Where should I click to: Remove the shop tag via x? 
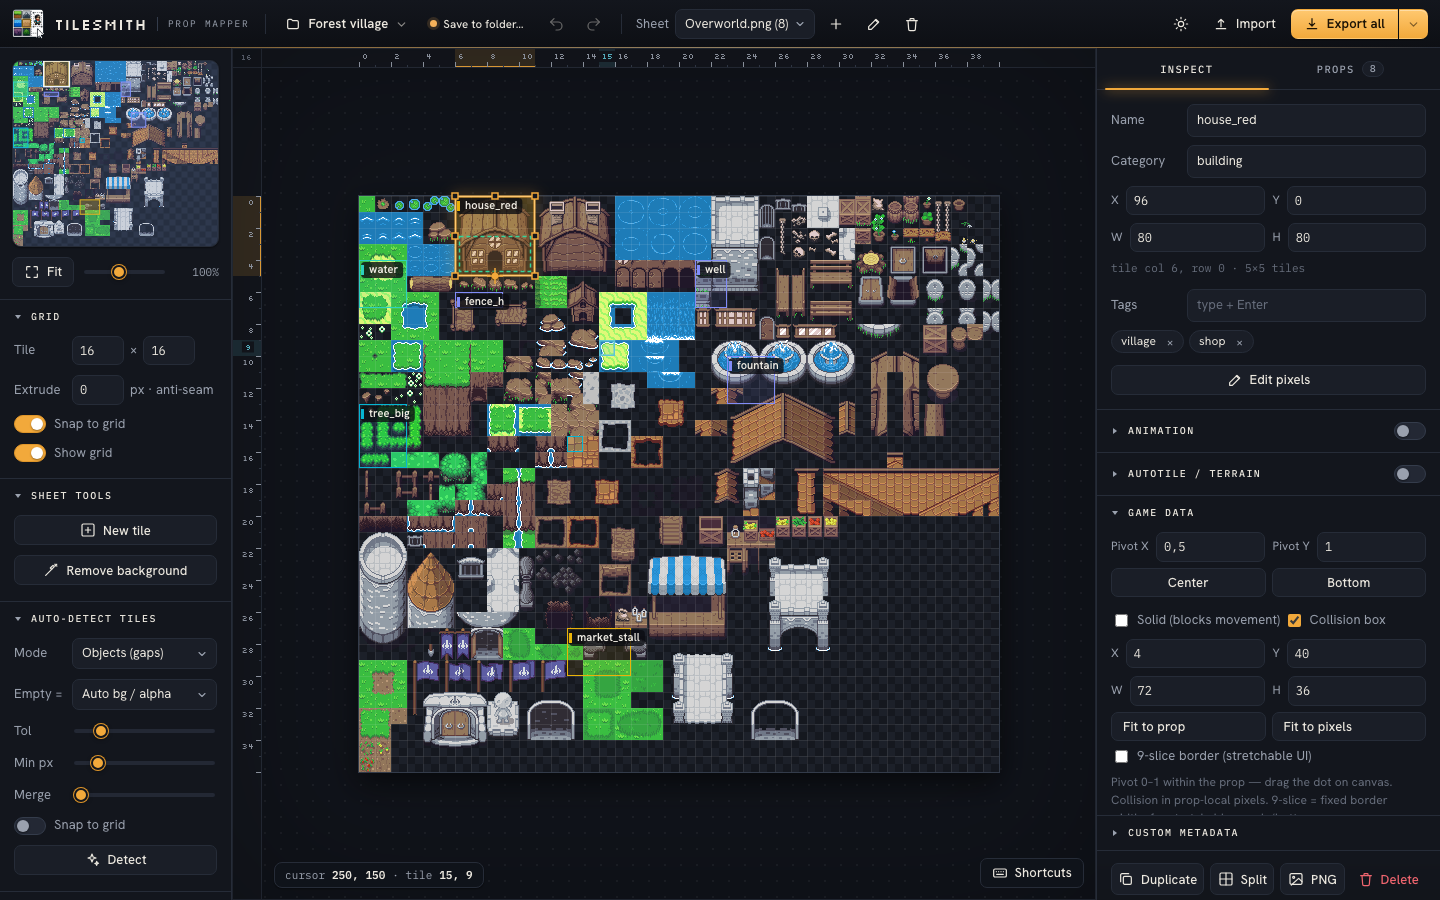(1239, 343)
